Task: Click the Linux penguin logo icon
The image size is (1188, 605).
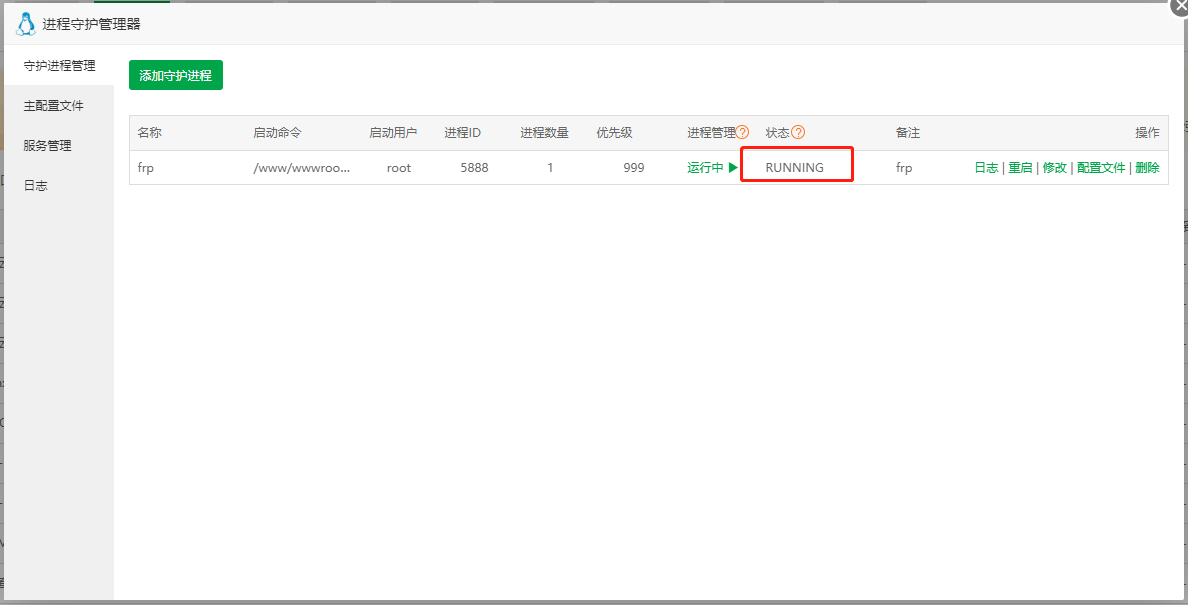Action: click(25, 23)
